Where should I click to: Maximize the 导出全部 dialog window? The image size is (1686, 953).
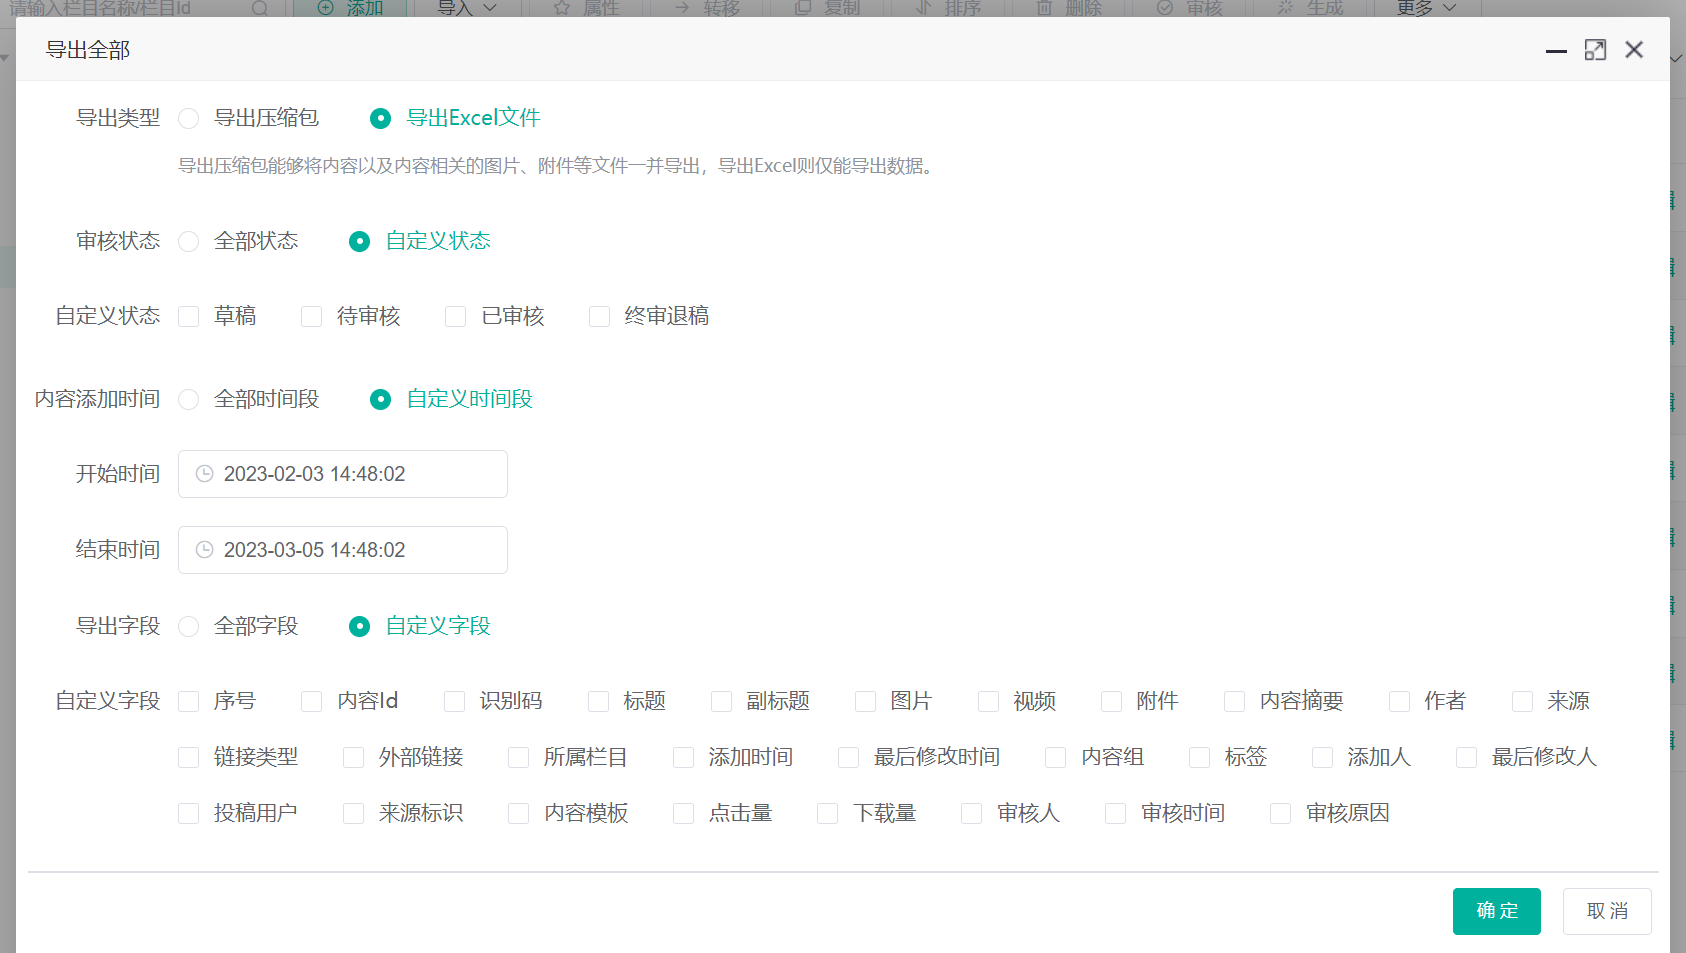pyautogui.click(x=1595, y=50)
